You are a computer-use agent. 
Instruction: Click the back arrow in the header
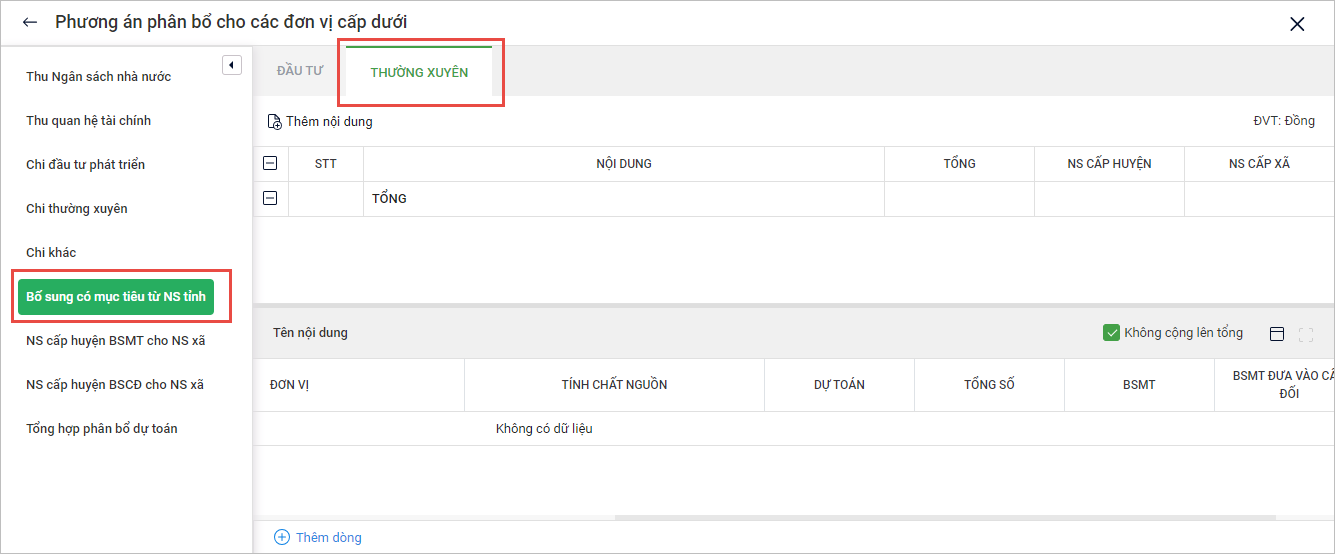pos(30,22)
